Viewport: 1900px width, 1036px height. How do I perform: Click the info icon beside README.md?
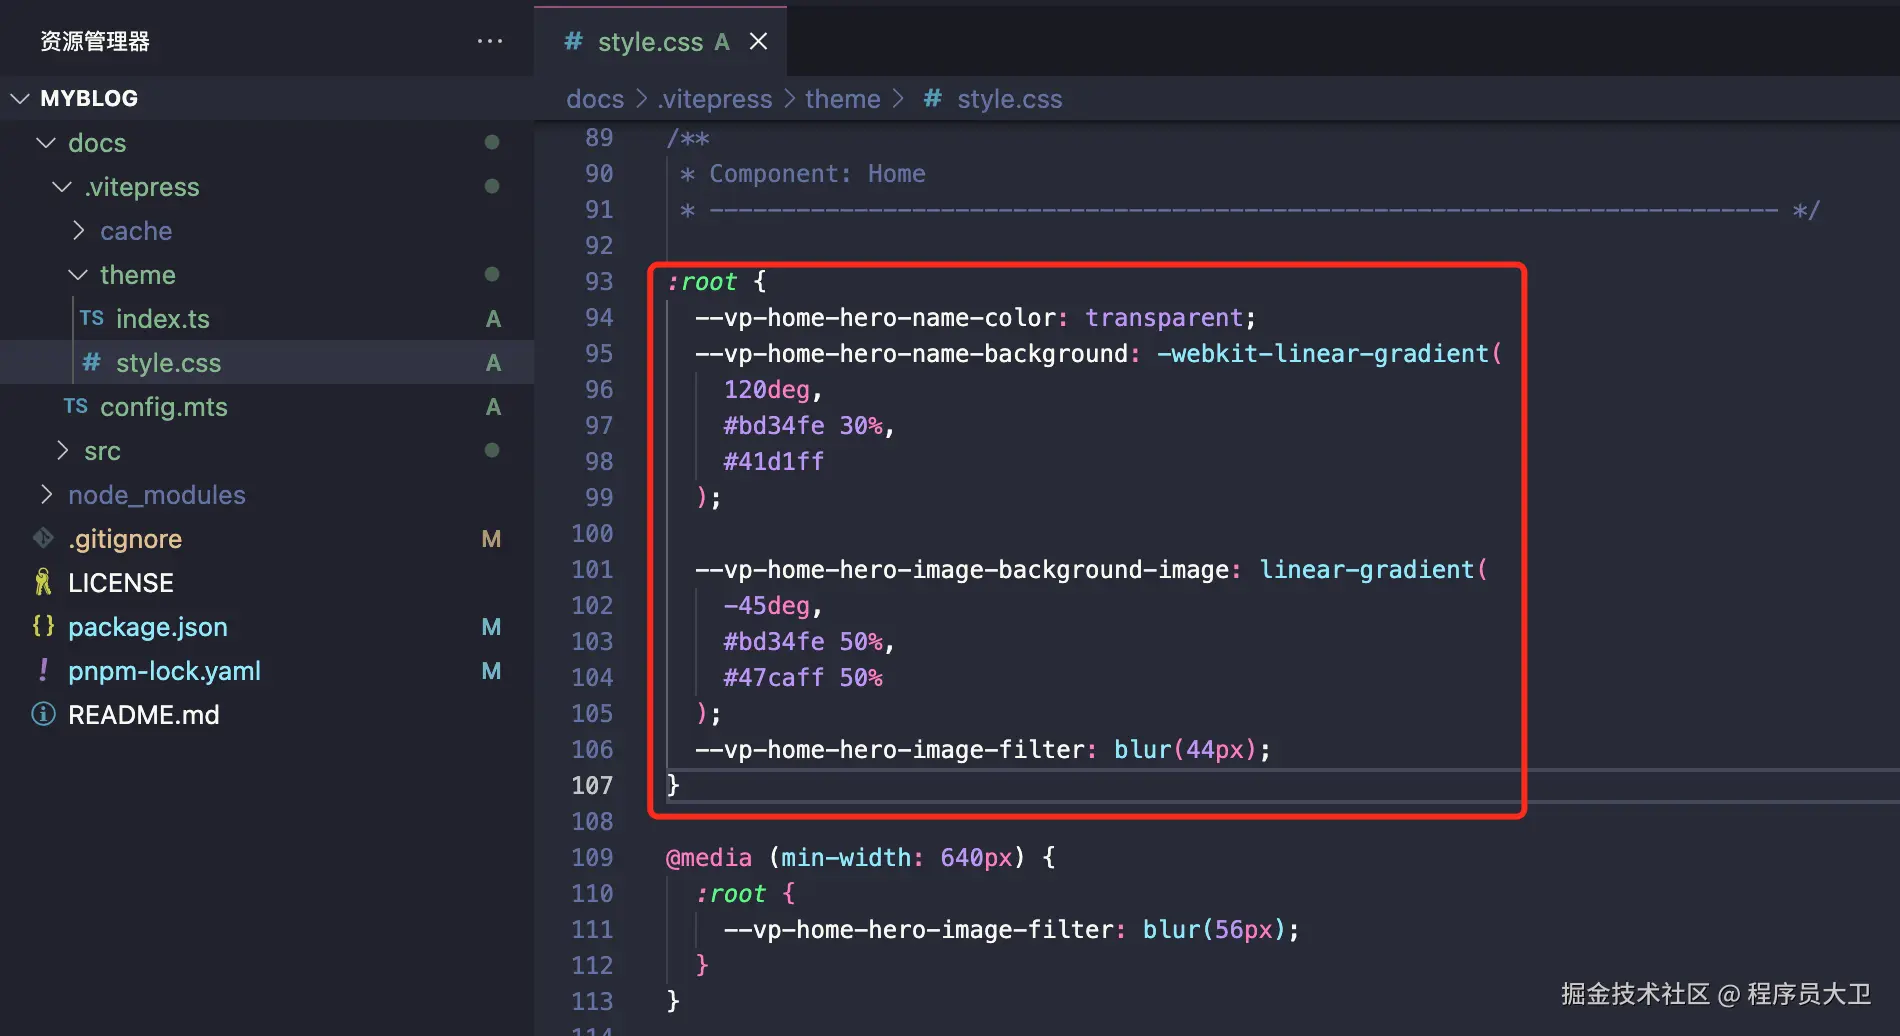pos(43,714)
